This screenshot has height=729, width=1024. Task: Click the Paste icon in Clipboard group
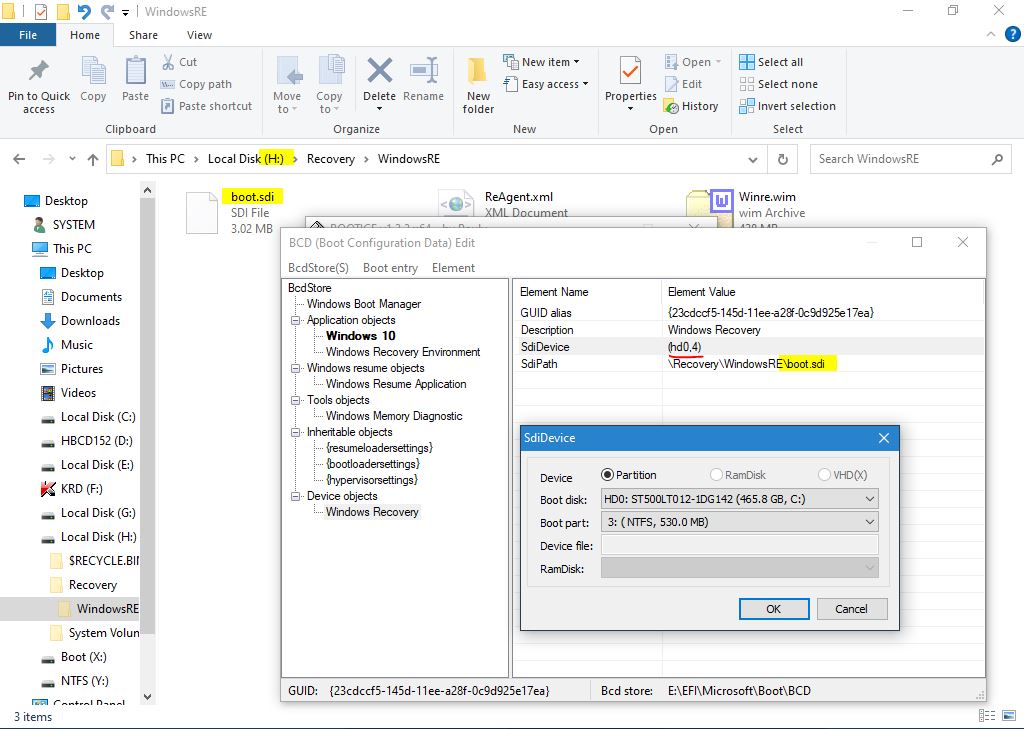[135, 74]
